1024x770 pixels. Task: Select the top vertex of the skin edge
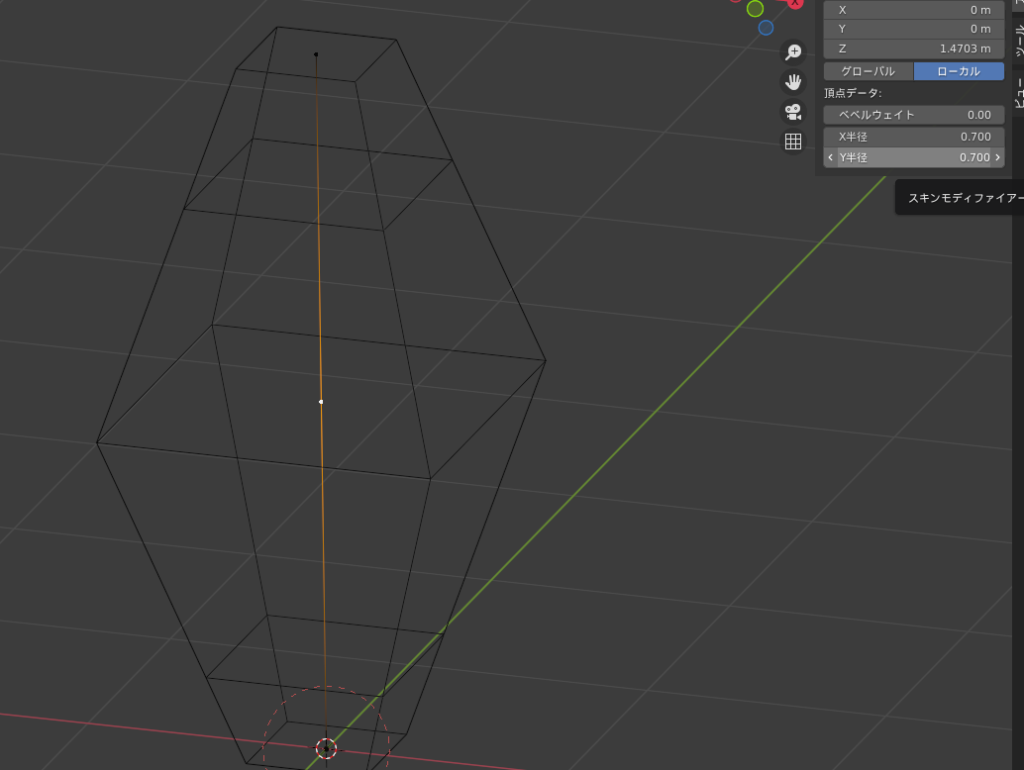tap(316, 54)
